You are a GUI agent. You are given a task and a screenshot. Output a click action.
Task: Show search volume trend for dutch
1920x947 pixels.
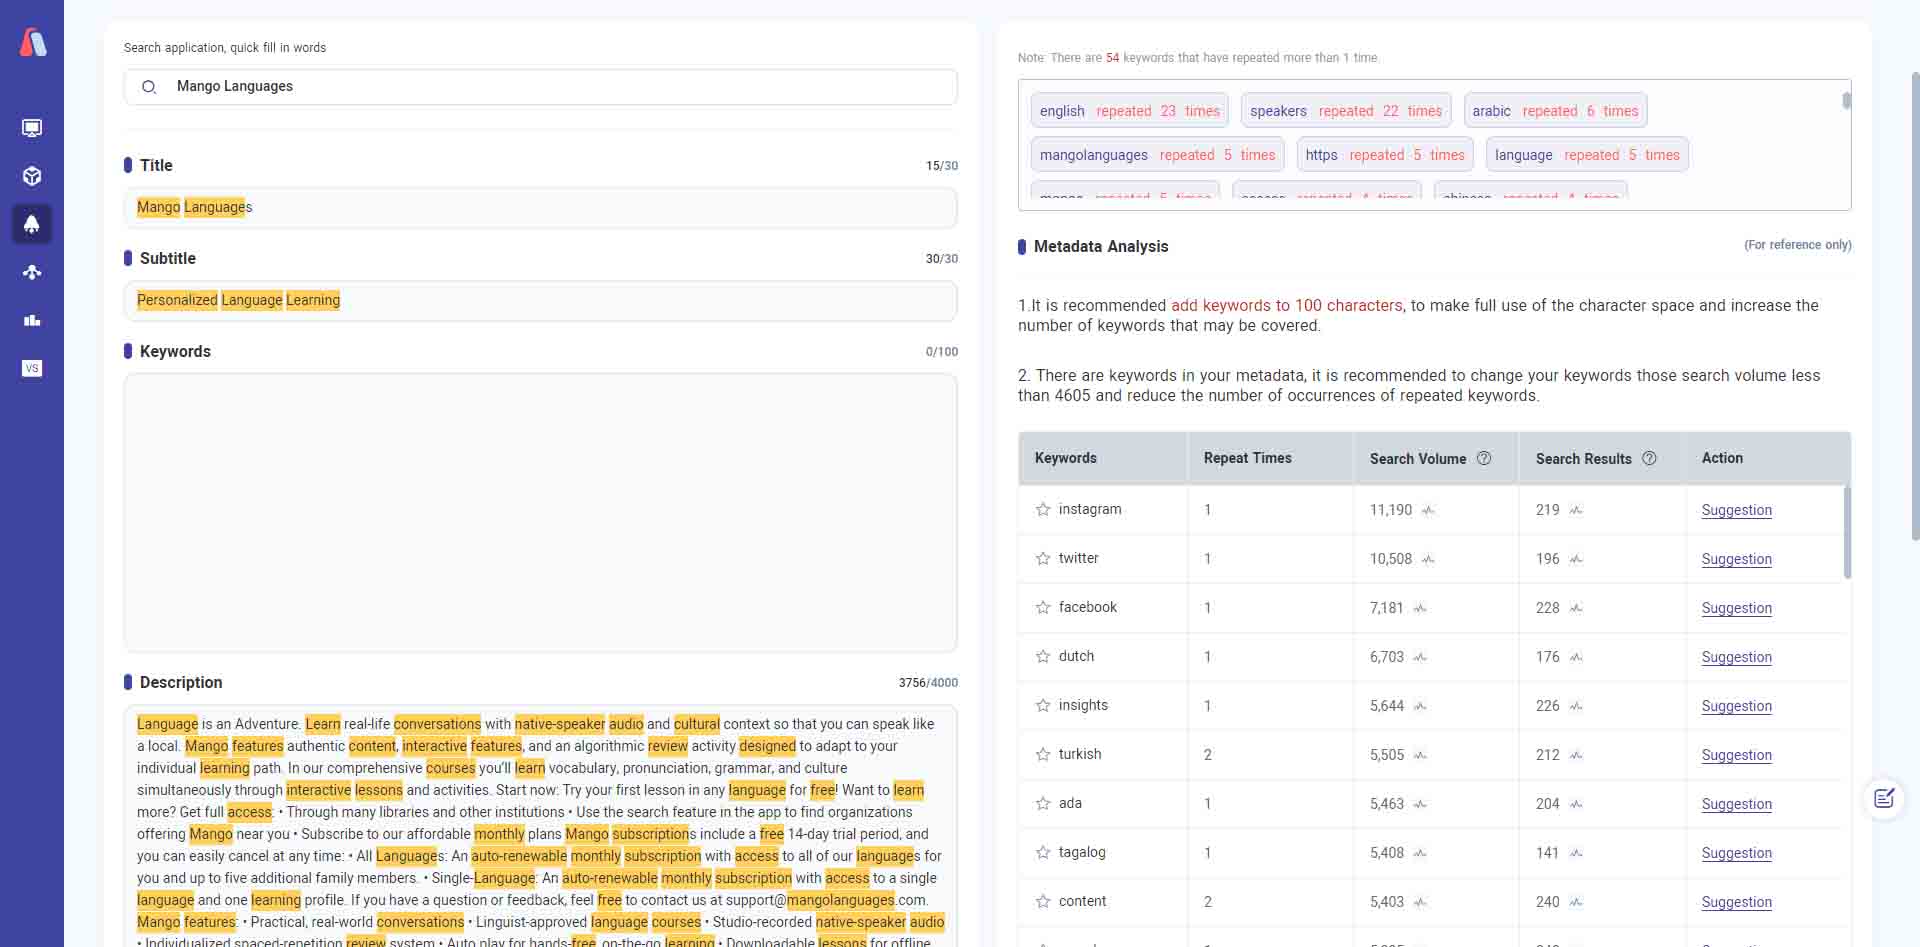(x=1420, y=657)
